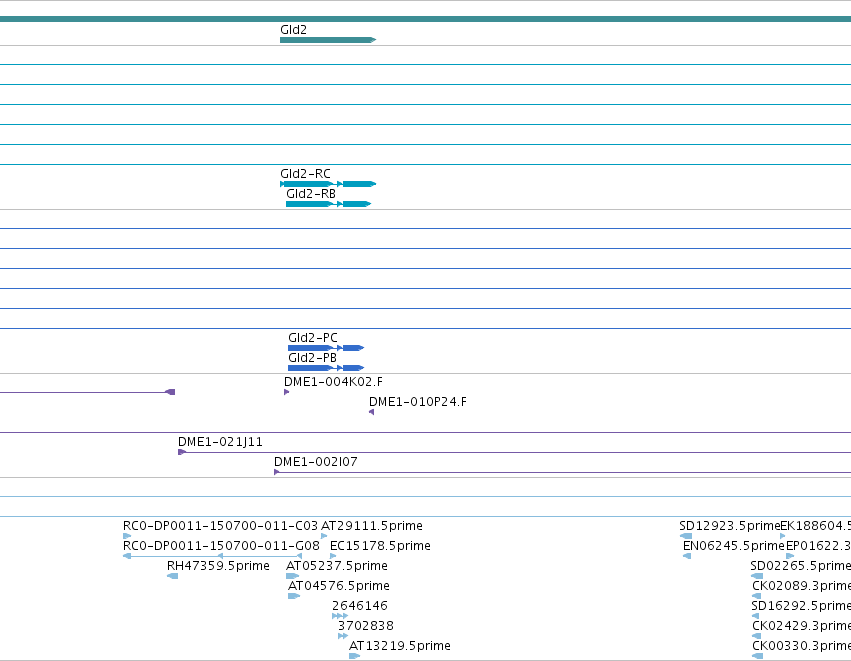
Task: Click the Gld2-PB coding region glyph
Action: [x=326, y=368]
